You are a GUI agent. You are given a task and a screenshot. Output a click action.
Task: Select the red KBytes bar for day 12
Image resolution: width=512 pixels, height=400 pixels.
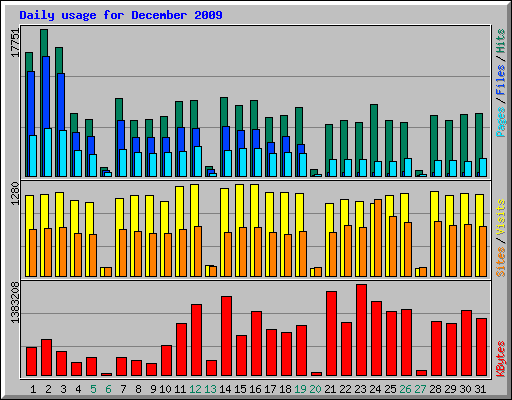pos(196,340)
